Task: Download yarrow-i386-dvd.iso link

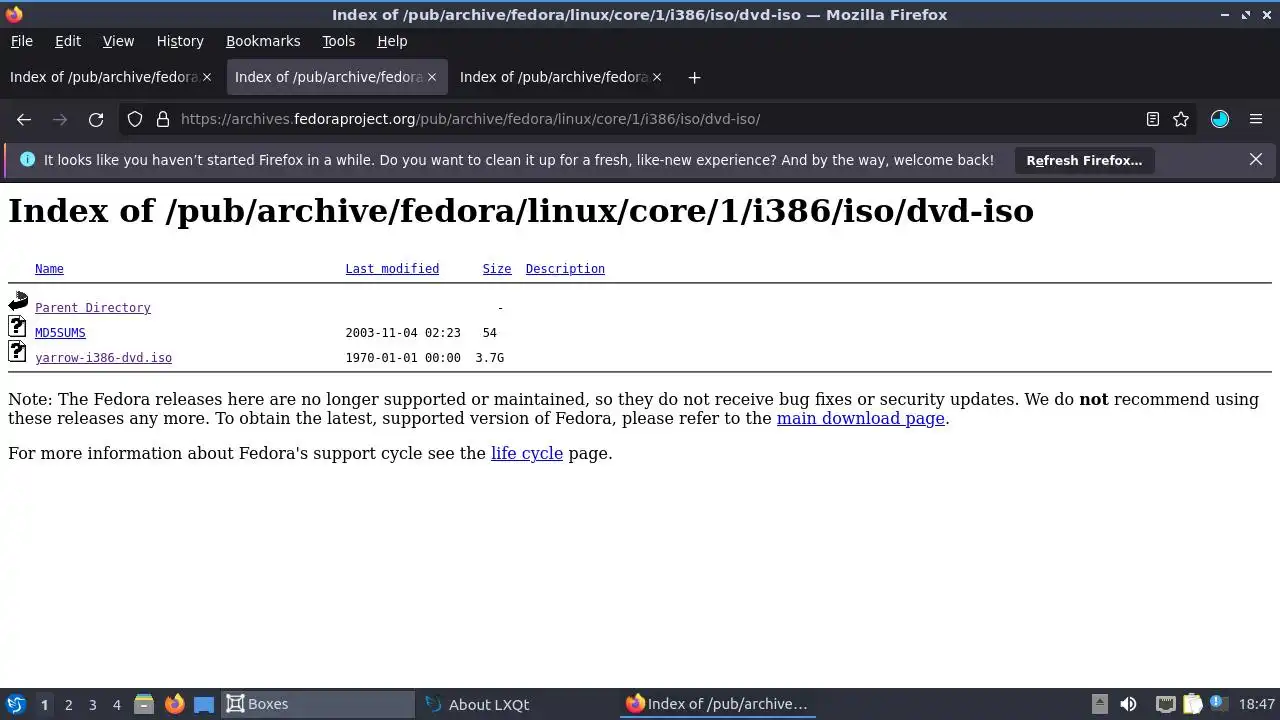Action: click(103, 358)
